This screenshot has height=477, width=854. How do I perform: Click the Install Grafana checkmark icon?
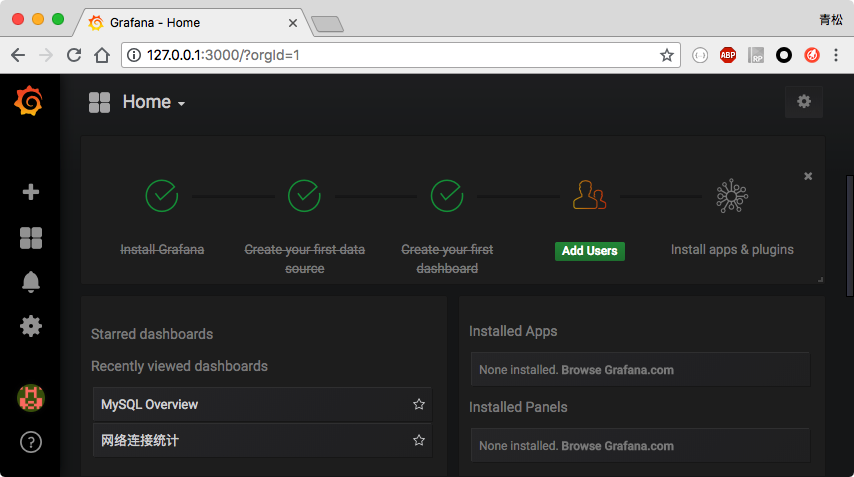[162, 195]
